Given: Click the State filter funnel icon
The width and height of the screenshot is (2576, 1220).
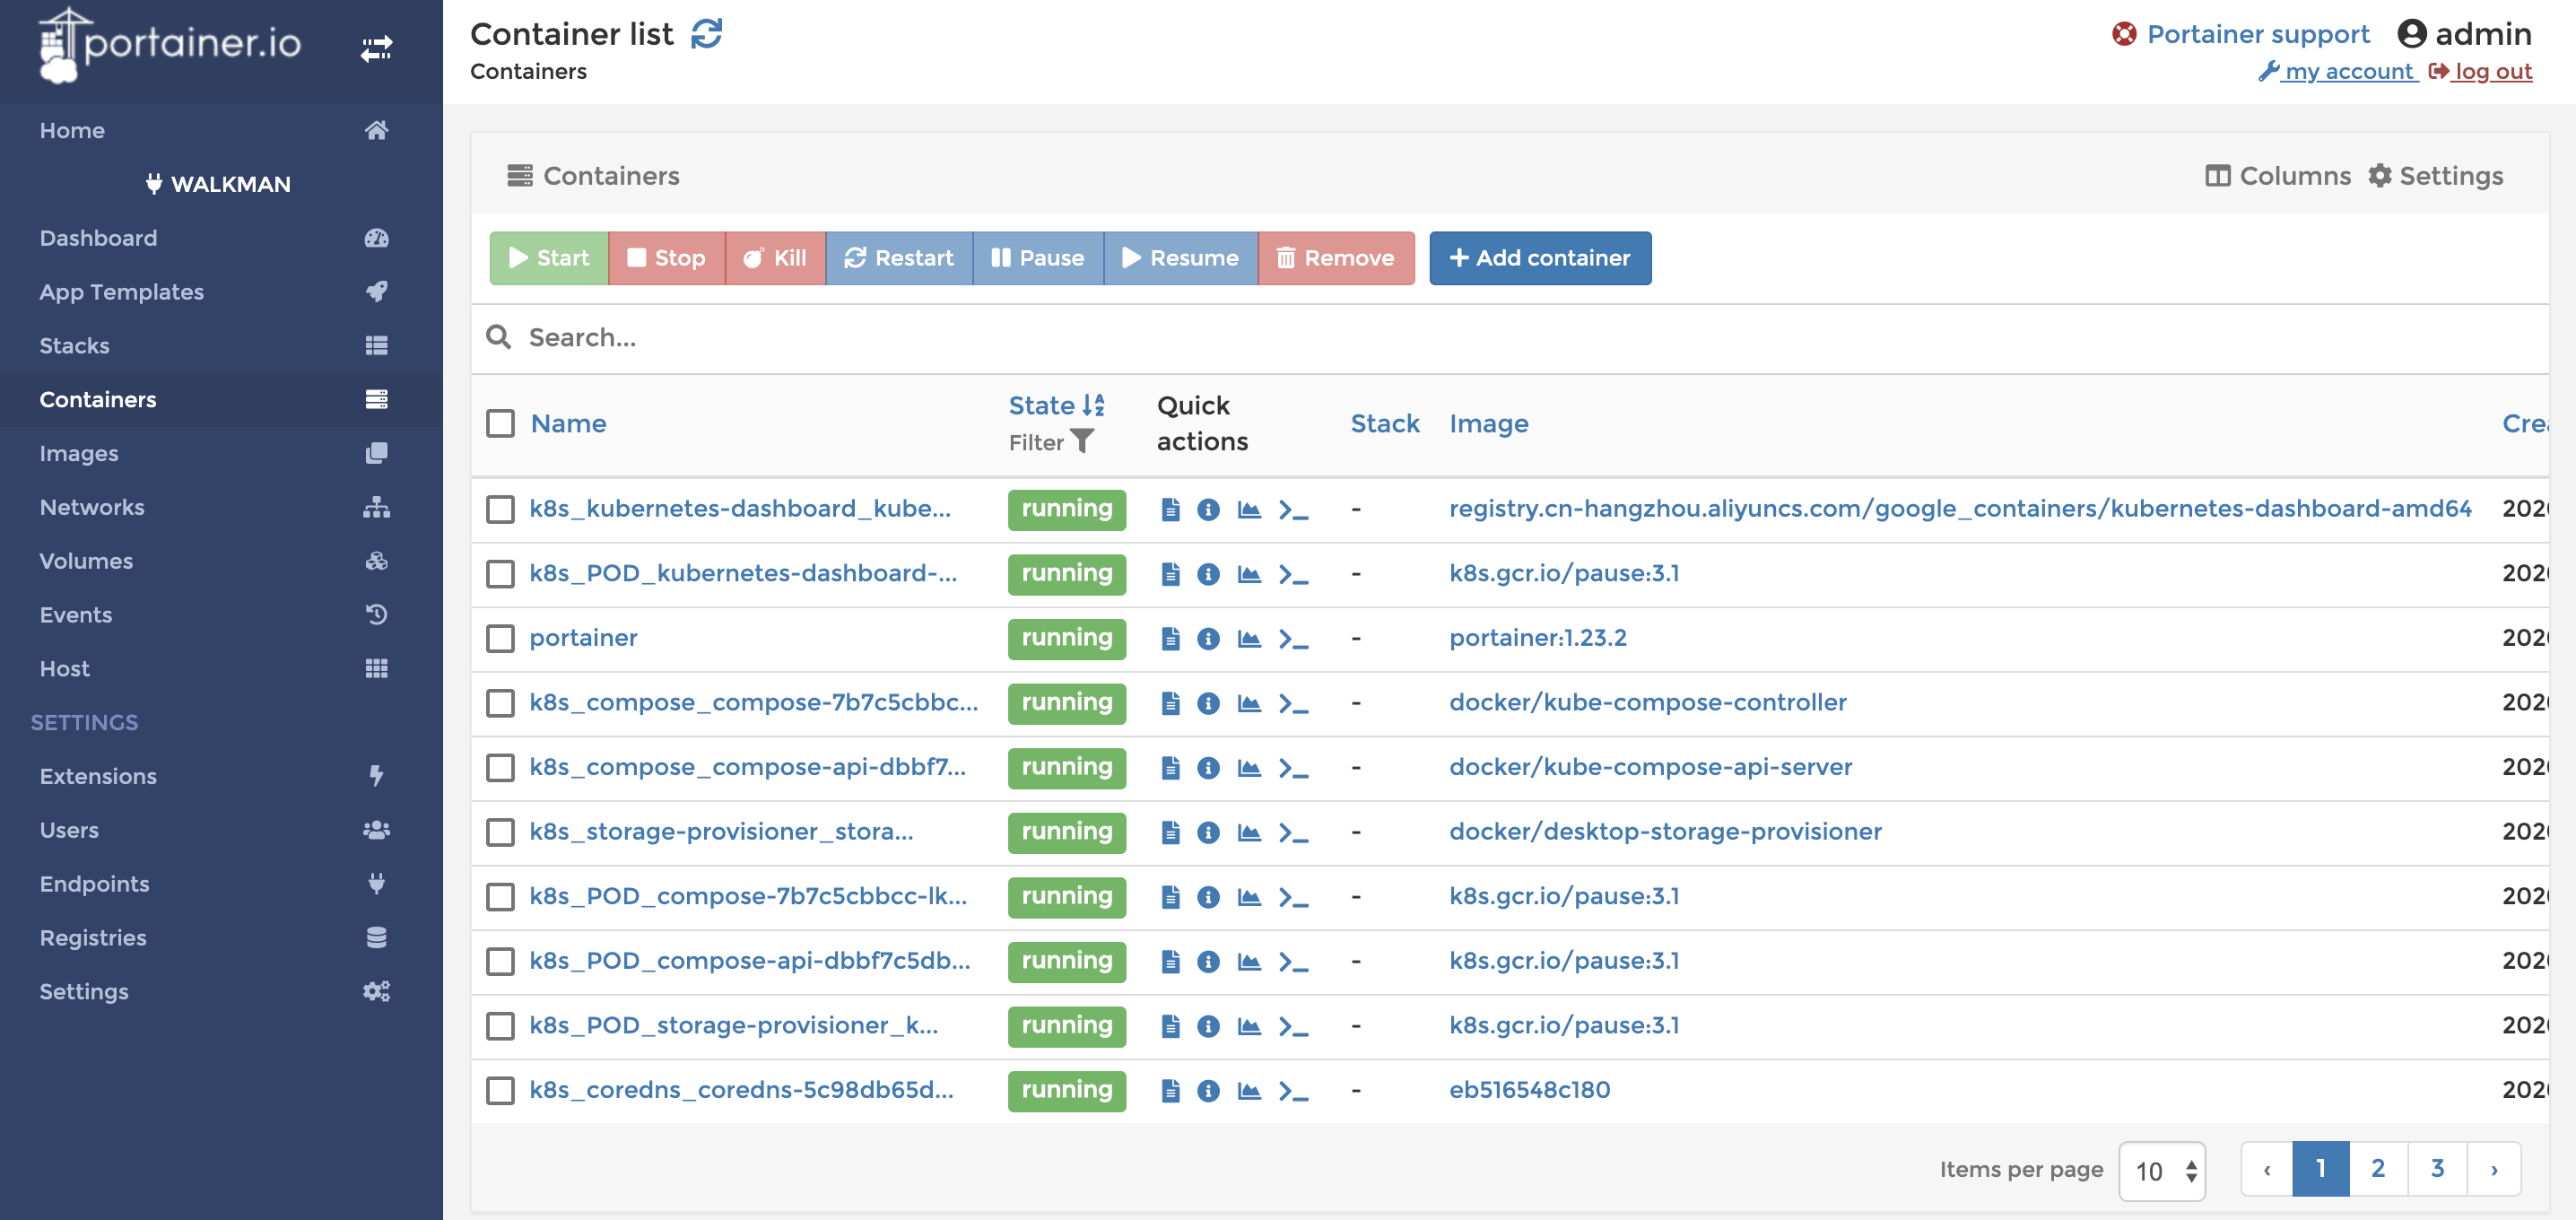Looking at the screenshot, I should (1082, 441).
